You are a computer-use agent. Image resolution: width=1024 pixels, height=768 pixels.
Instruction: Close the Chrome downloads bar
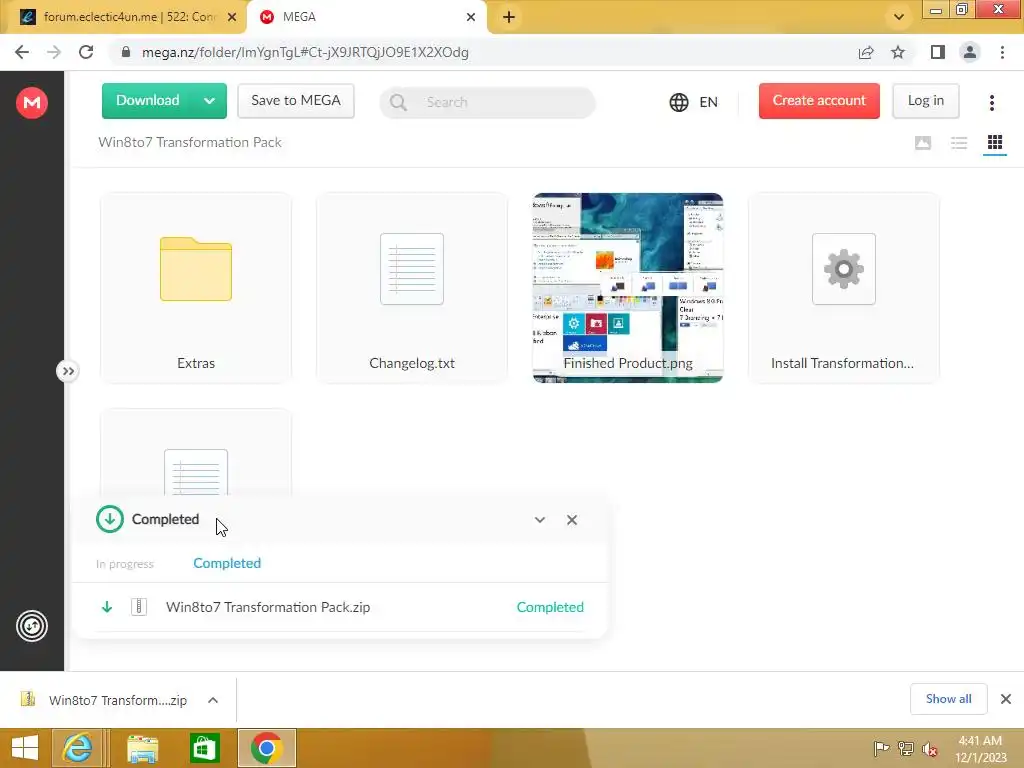pos(1006,699)
